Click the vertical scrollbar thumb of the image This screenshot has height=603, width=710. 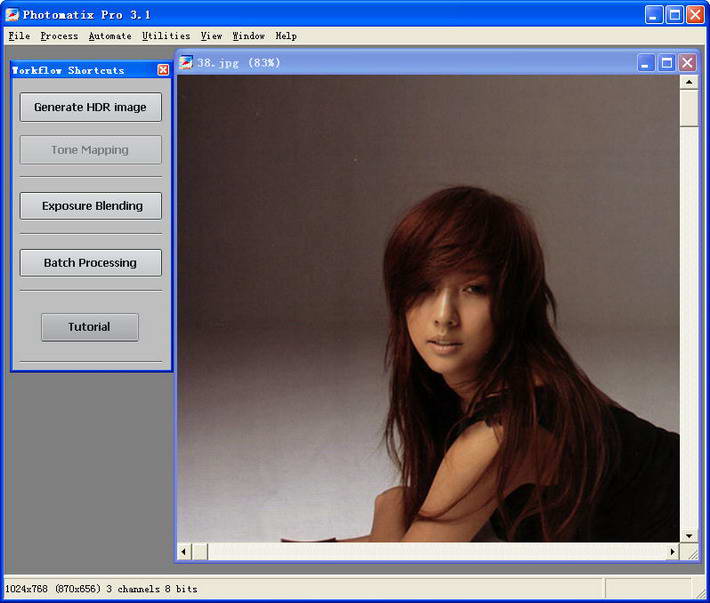click(688, 108)
